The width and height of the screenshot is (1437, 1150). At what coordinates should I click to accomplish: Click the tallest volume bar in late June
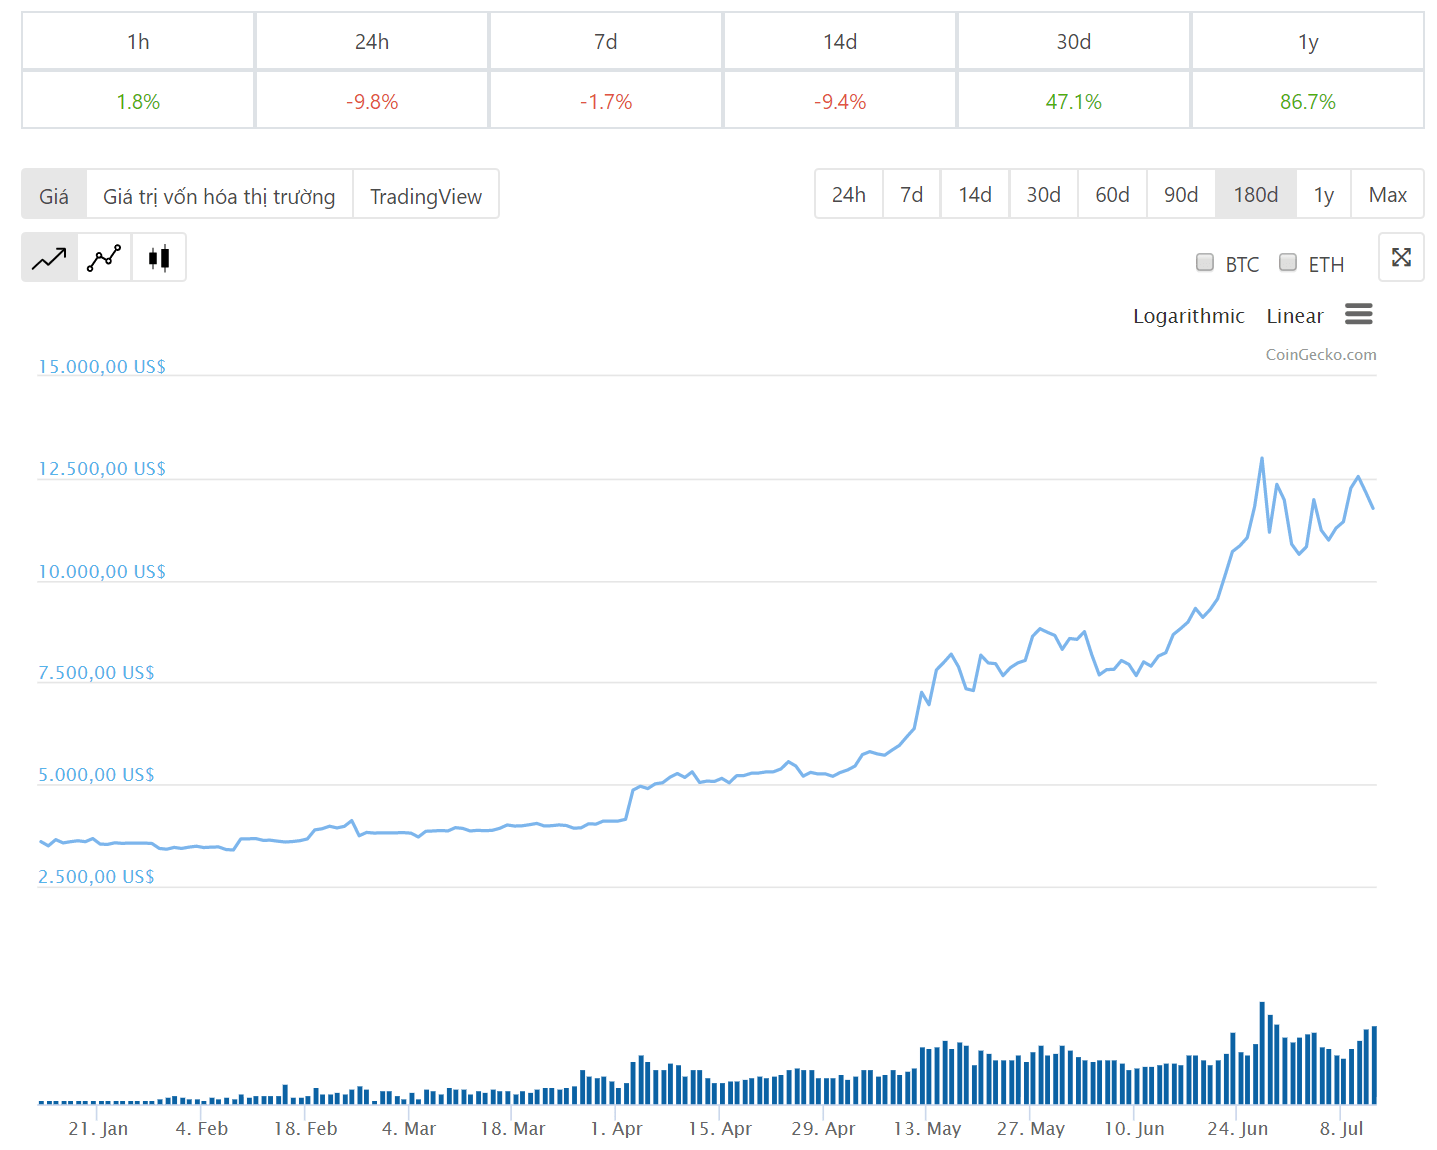point(1262,1053)
